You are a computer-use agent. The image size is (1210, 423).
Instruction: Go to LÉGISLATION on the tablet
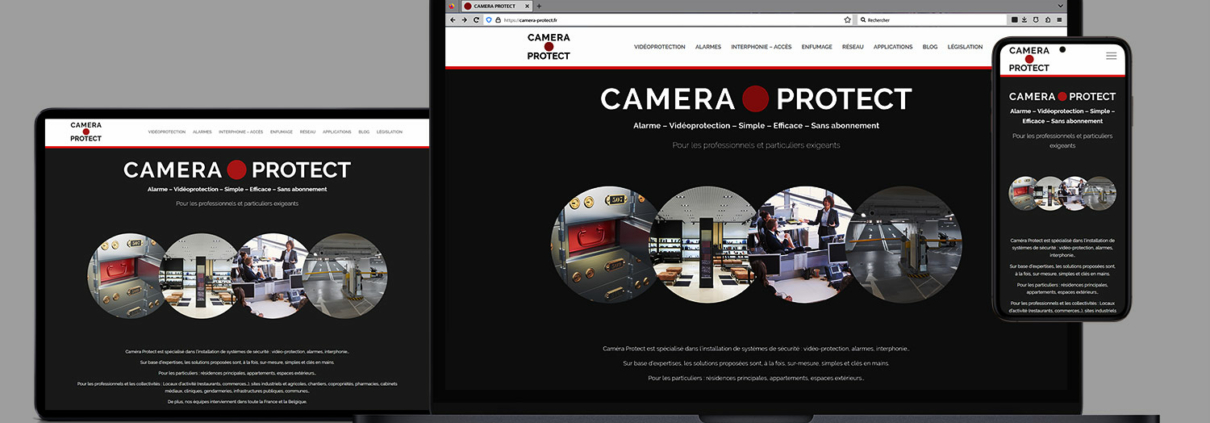coord(390,132)
